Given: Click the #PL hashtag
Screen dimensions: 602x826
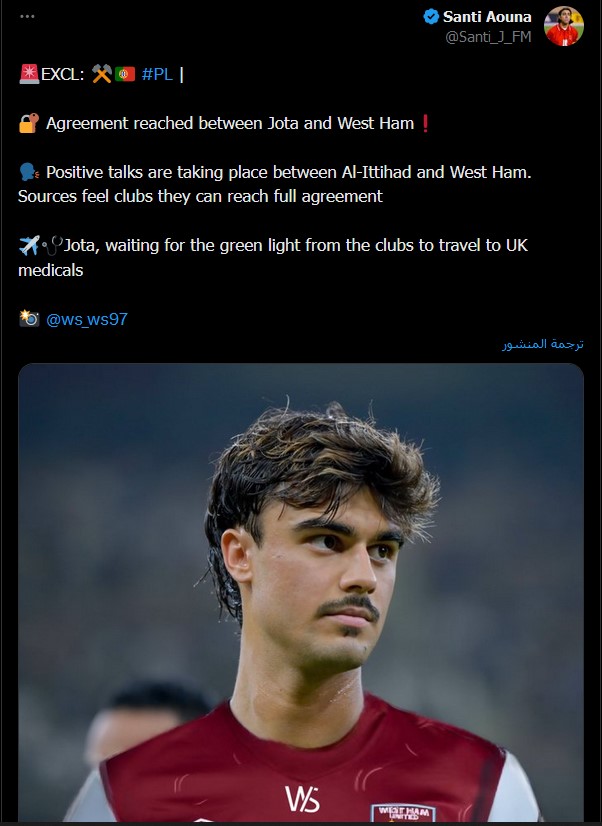Looking at the screenshot, I should pos(157,74).
